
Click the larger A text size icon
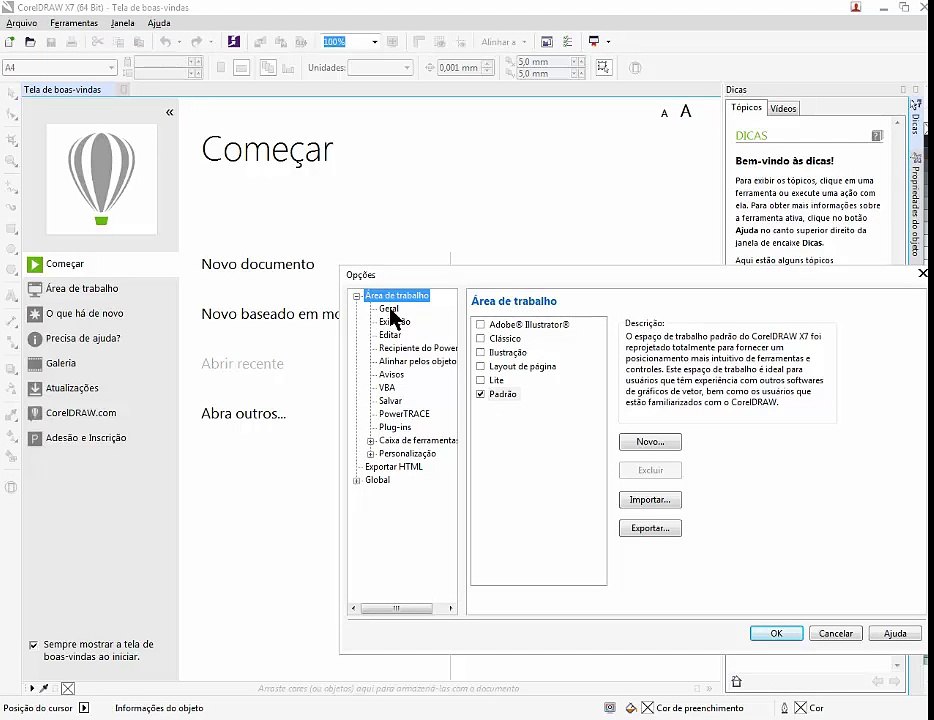click(x=686, y=111)
